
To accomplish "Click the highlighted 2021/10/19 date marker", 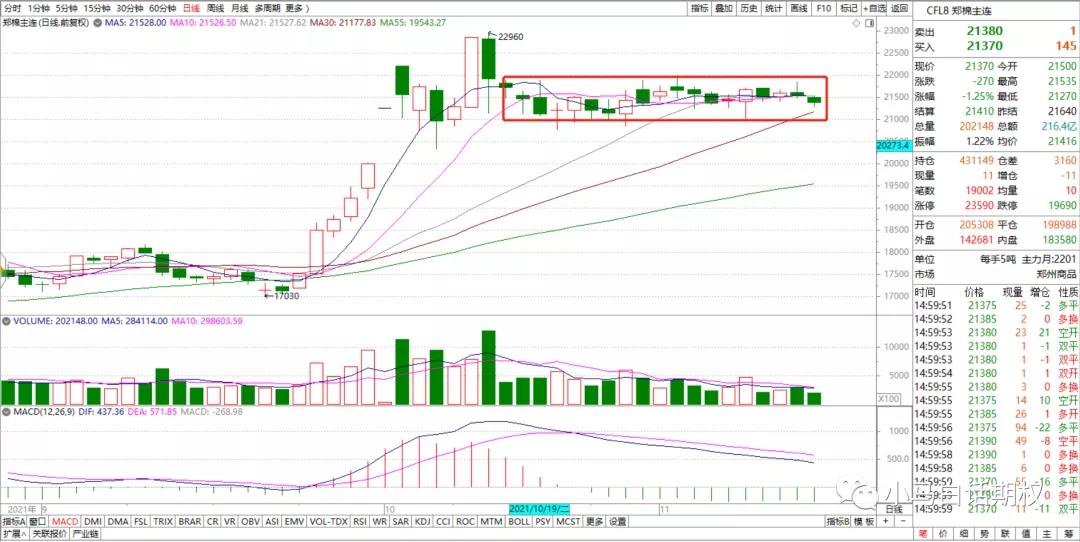I will [539, 509].
